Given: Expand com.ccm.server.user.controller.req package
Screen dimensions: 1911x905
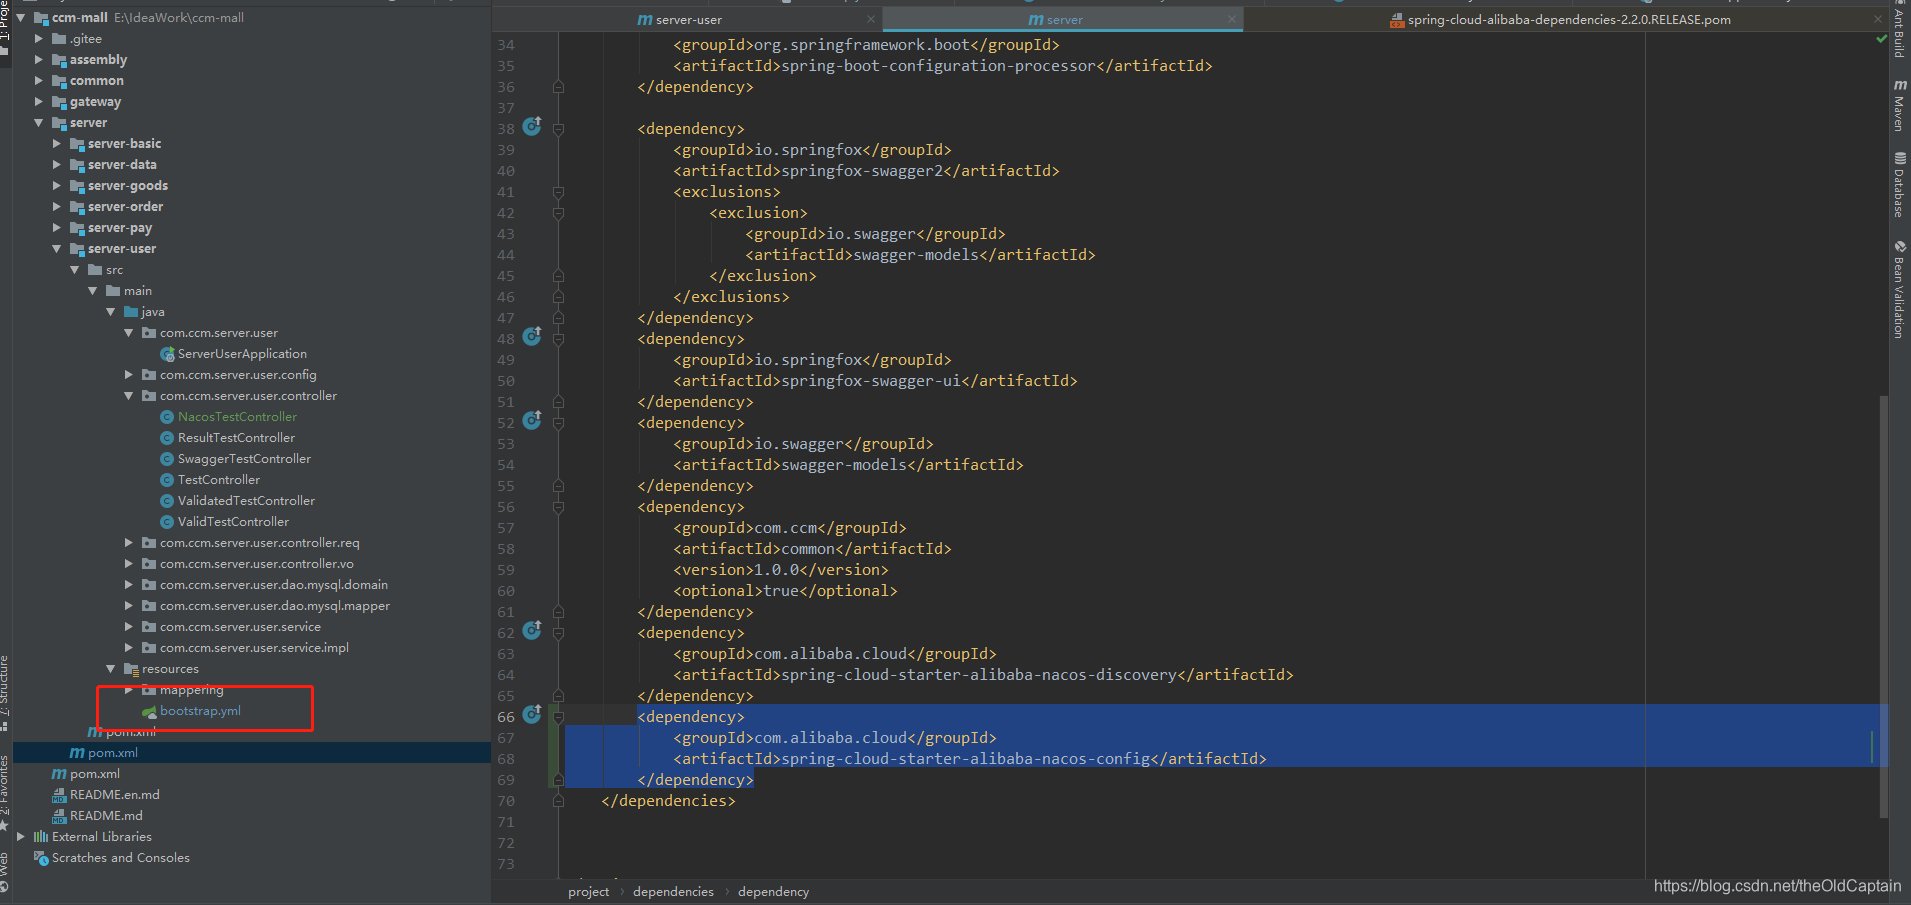Looking at the screenshot, I should tap(129, 543).
